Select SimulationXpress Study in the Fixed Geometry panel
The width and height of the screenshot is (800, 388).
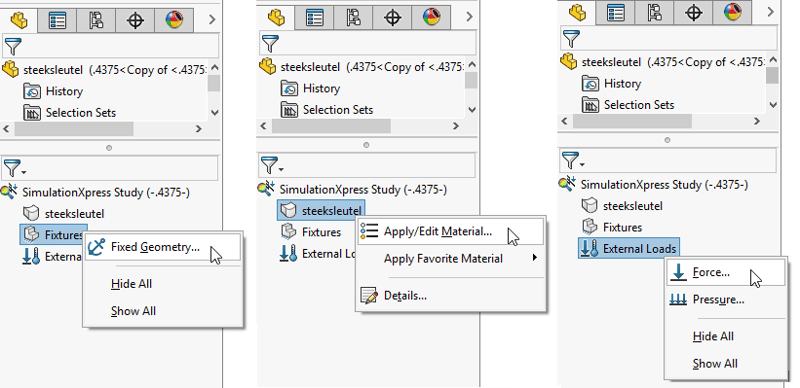coord(96,192)
